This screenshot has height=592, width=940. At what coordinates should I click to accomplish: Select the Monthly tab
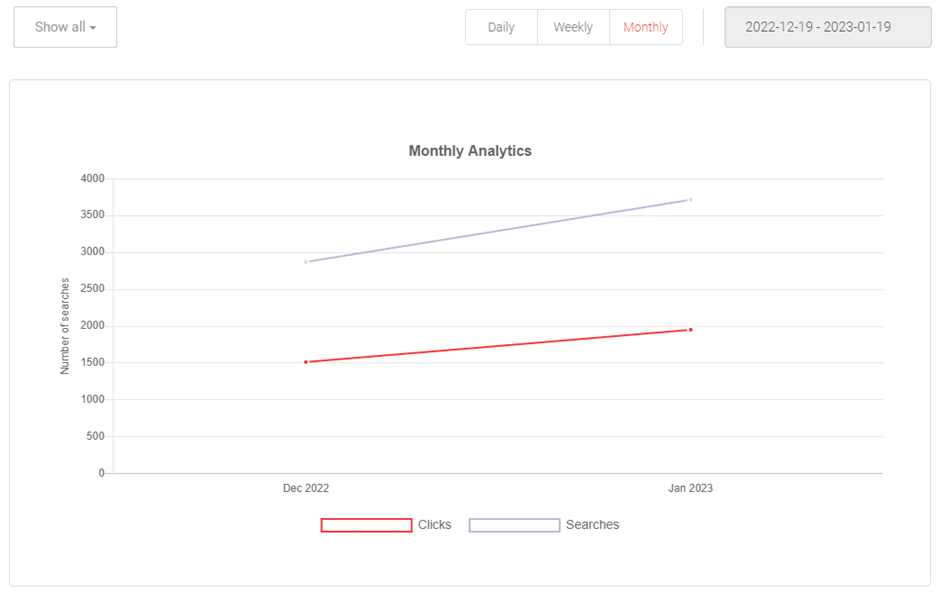click(x=646, y=27)
